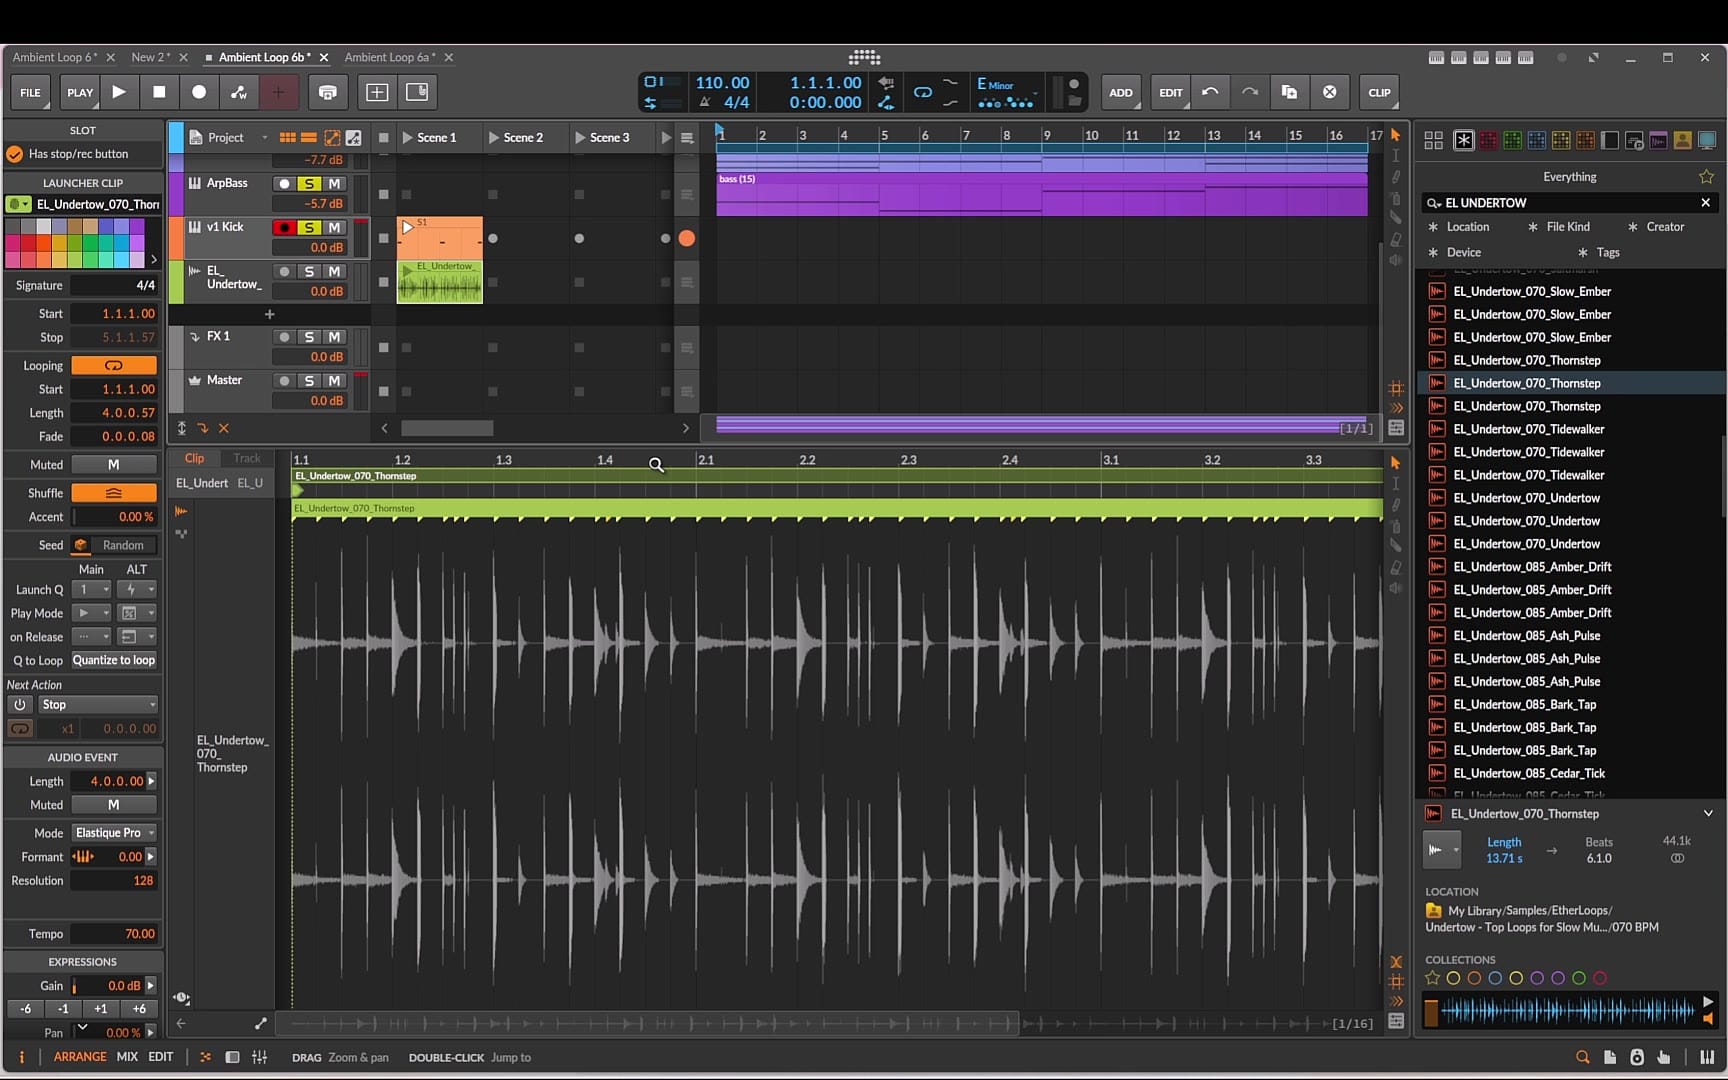
Task: Mute the launcher clip with Muted M
Action: pyautogui.click(x=114, y=465)
